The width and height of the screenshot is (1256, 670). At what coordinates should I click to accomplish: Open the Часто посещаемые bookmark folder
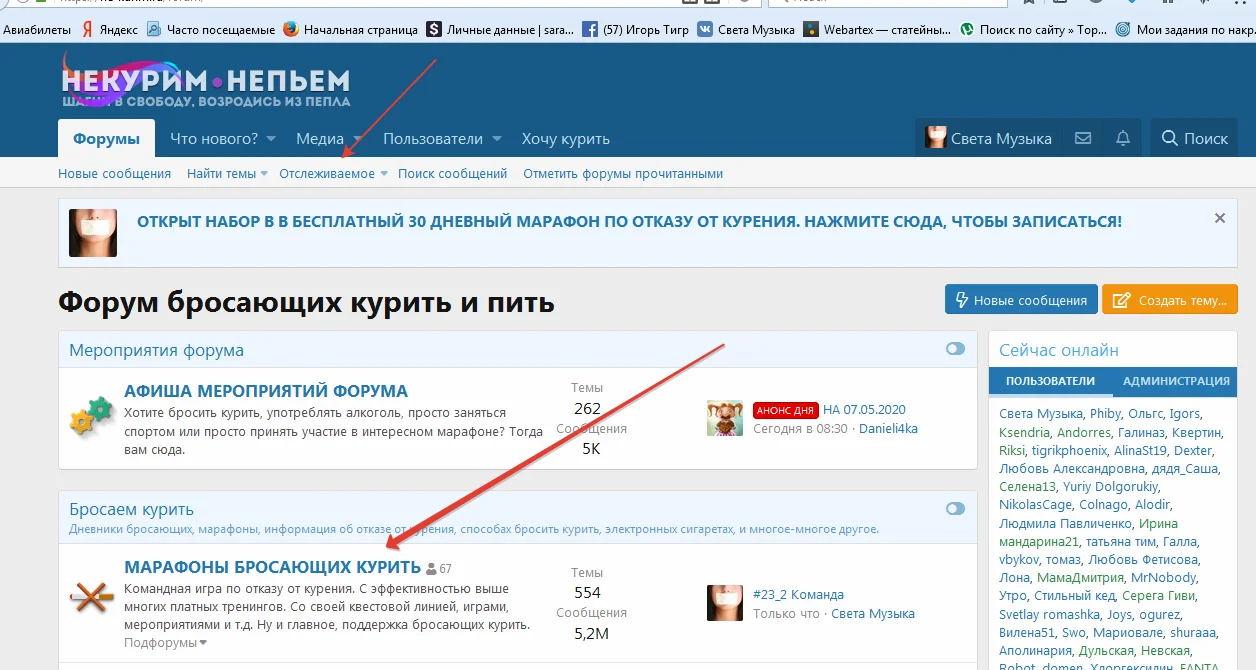point(211,29)
